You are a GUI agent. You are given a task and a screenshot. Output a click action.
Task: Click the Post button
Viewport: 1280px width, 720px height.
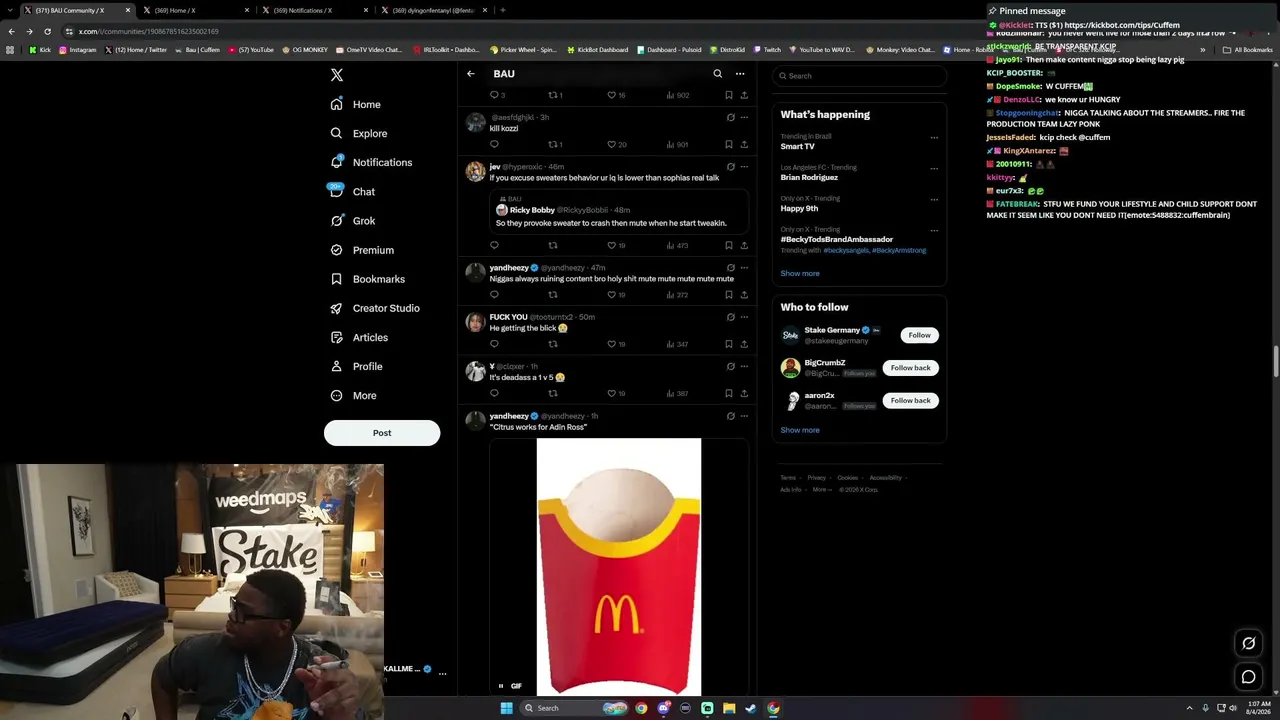(x=382, y=433)
